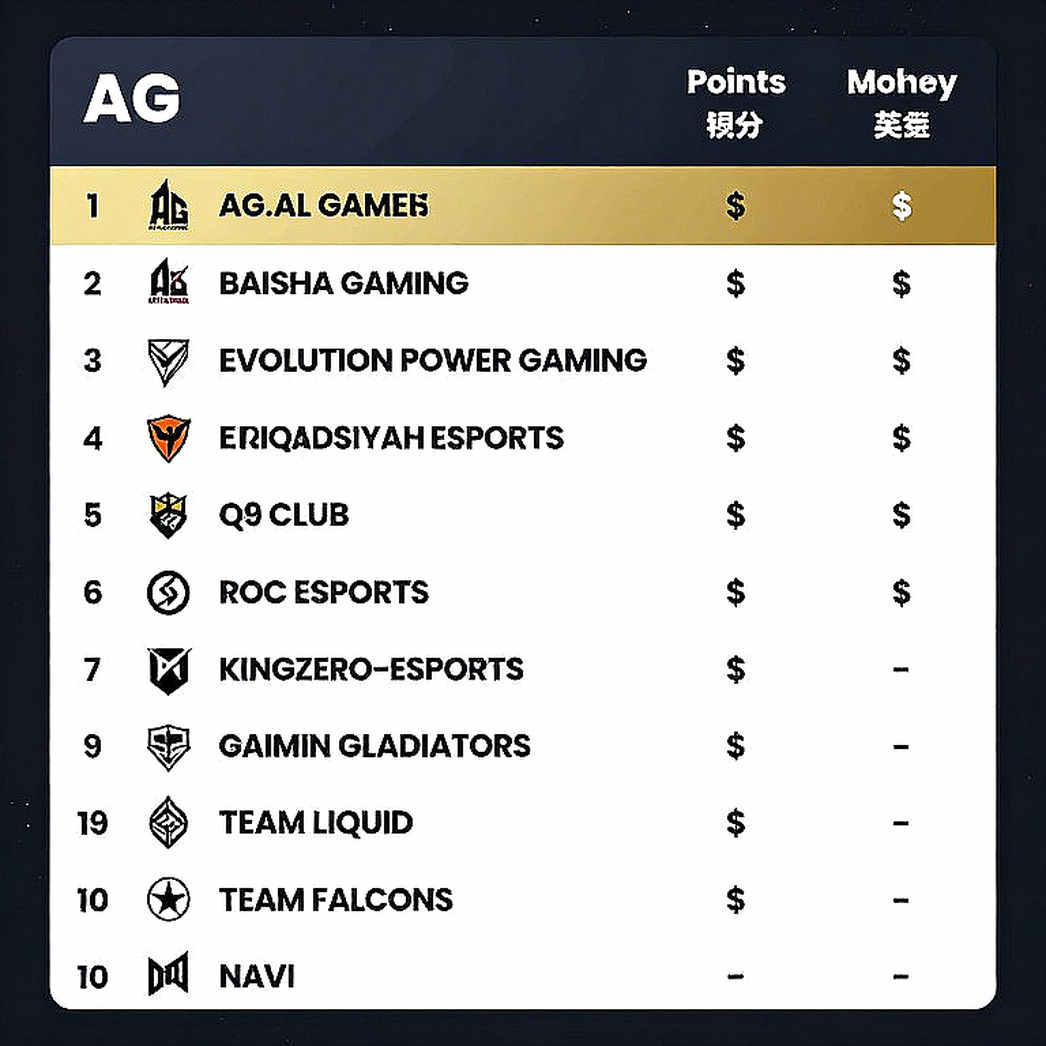
Task: Sort by the Points column header
Action: point(736,103)
